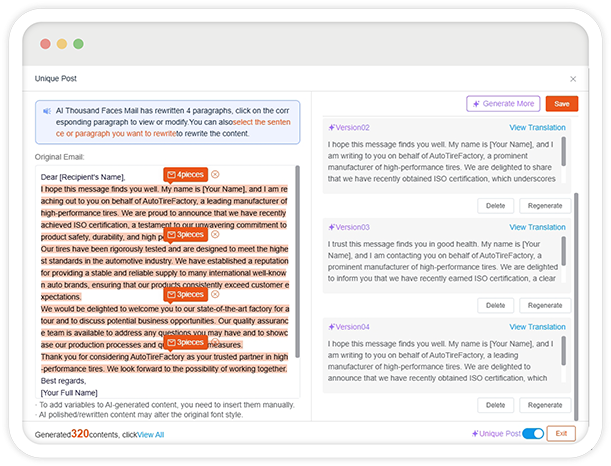The width and height of the screenshot is (611, 466).
Task: Click the Version04 text scrollbar
Action: pos(563,351)
